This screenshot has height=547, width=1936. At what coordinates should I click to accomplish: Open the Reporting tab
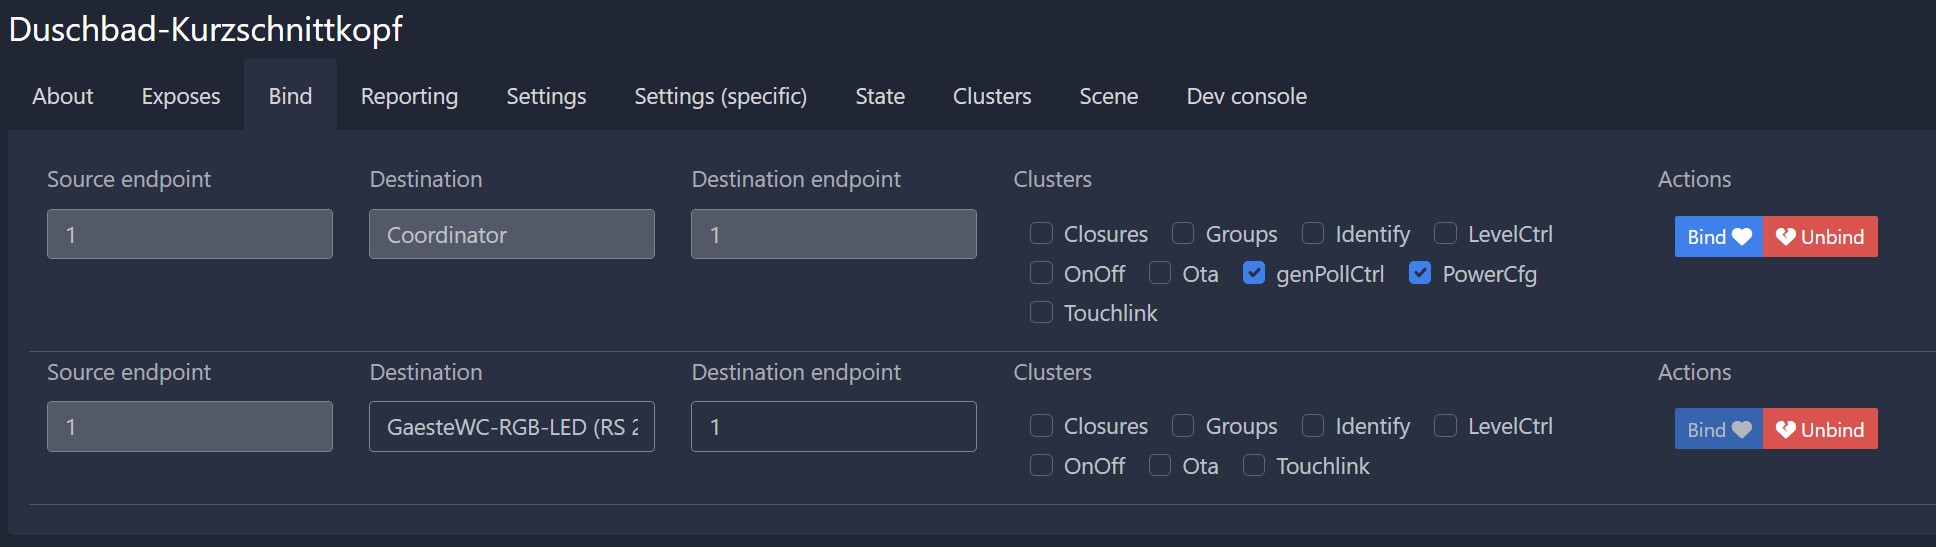[x=409, y=96]
